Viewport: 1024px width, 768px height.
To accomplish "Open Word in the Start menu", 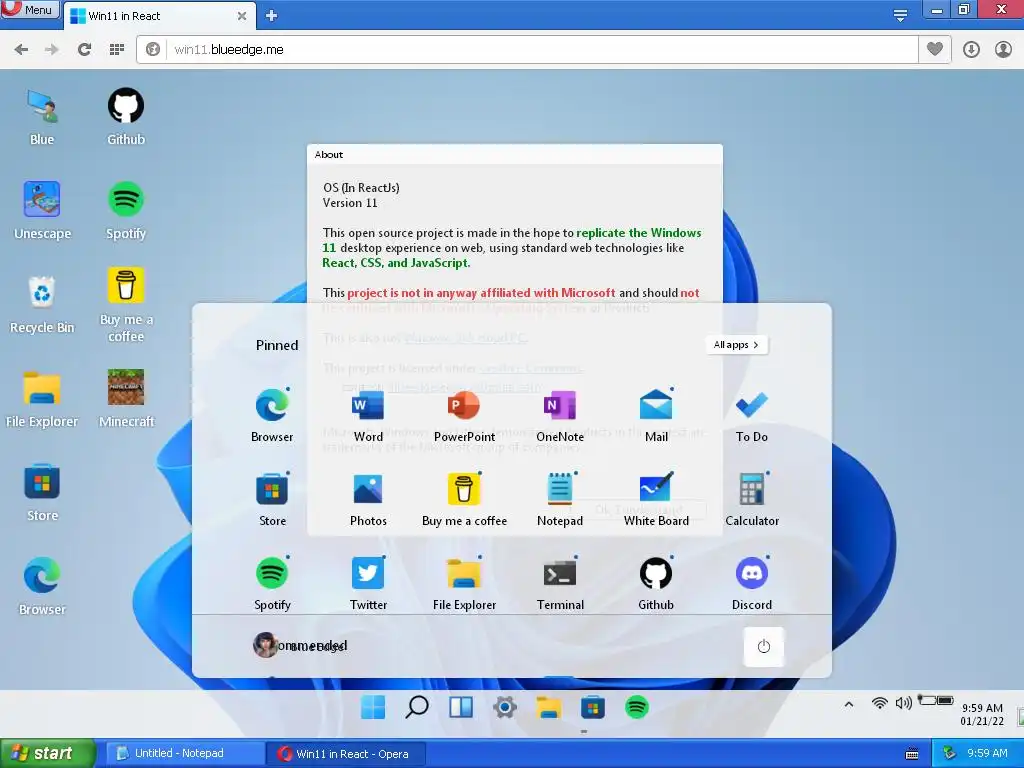I will [x=368, y=415].
